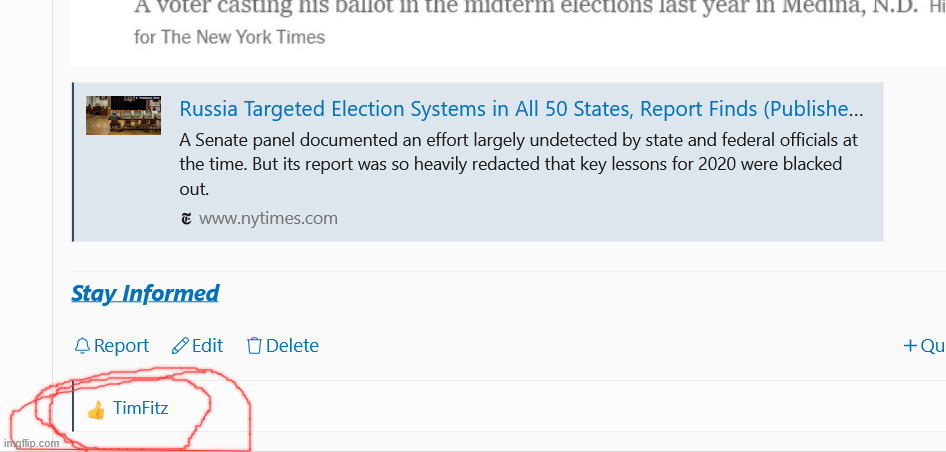Click the link preview card's left border

click(x=73, y=162)
